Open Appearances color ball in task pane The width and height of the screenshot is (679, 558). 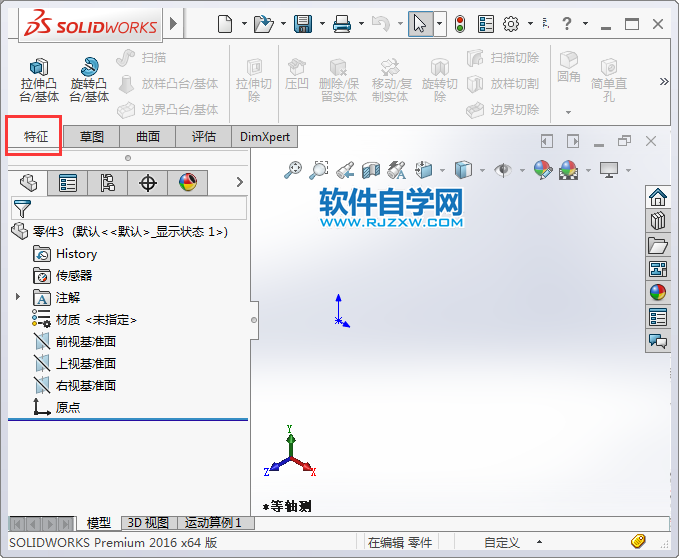[658, 293]
